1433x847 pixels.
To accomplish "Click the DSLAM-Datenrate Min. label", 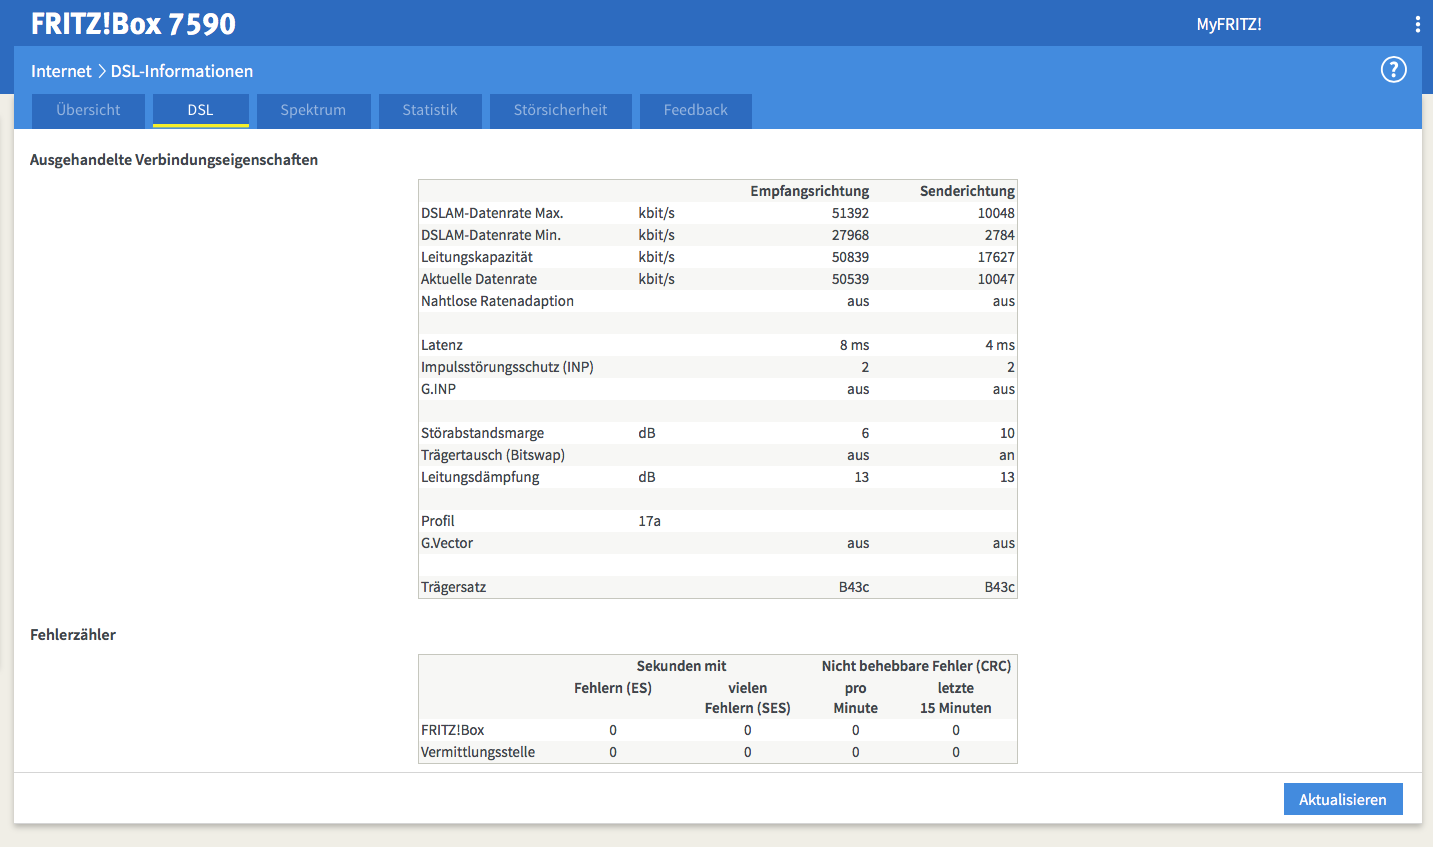I will click(x=491, y=235).
